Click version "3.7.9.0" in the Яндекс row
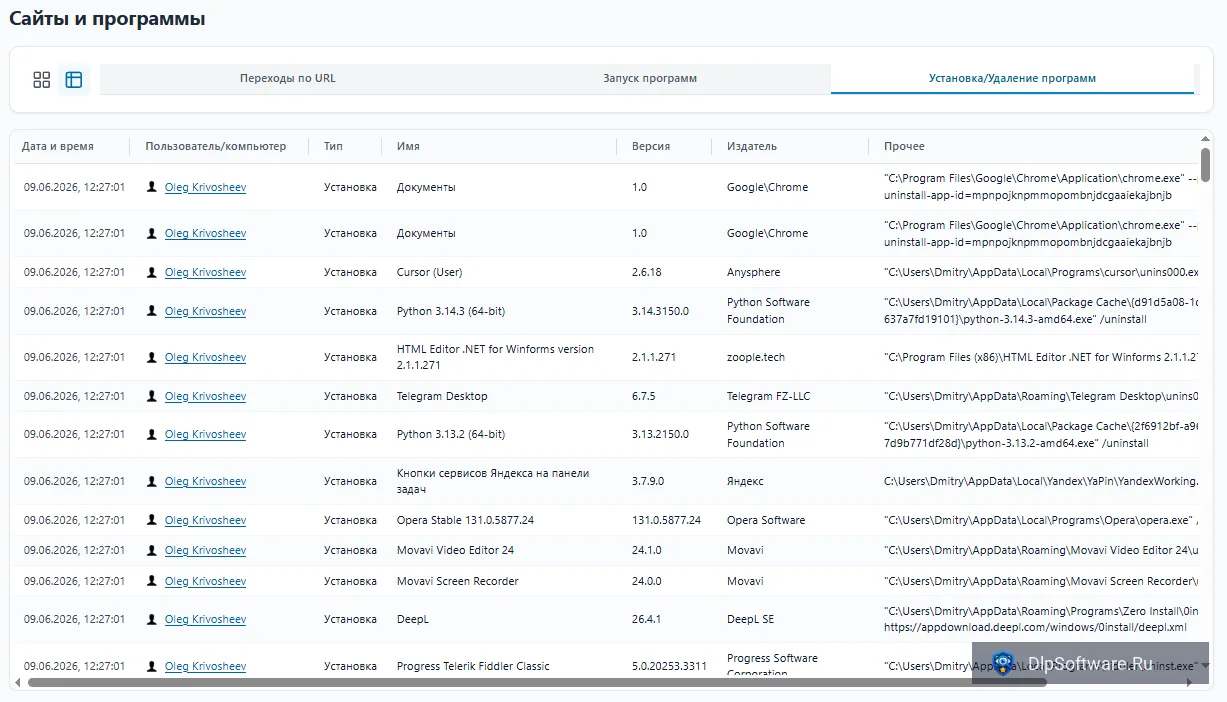 649,481
